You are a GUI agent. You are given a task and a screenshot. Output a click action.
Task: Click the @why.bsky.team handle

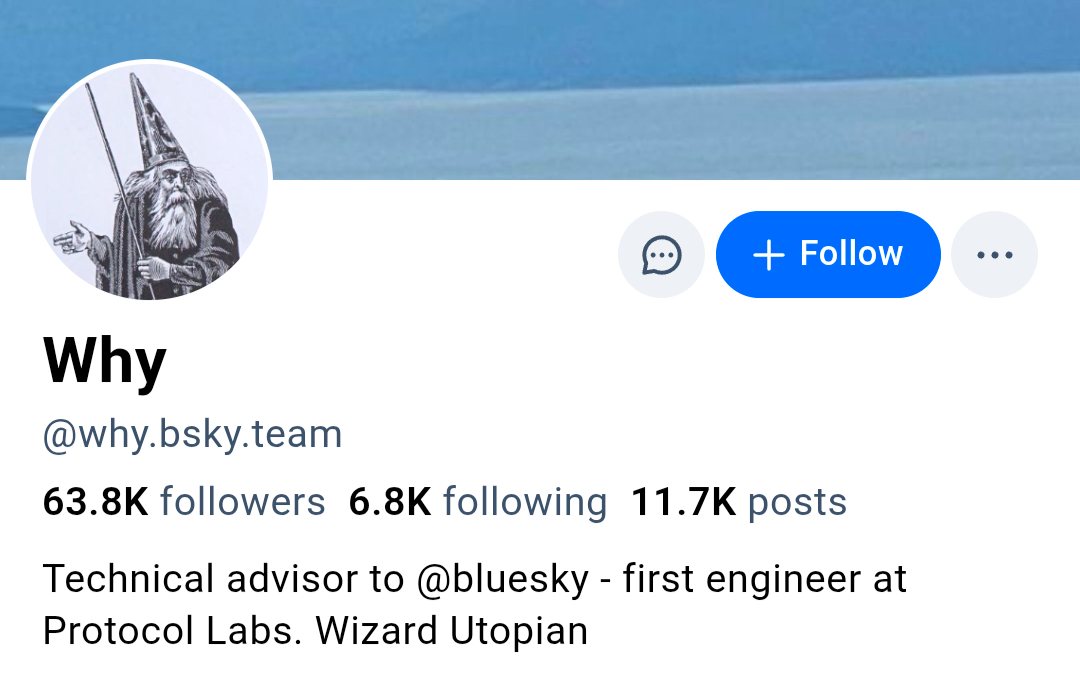coord(192,435)
